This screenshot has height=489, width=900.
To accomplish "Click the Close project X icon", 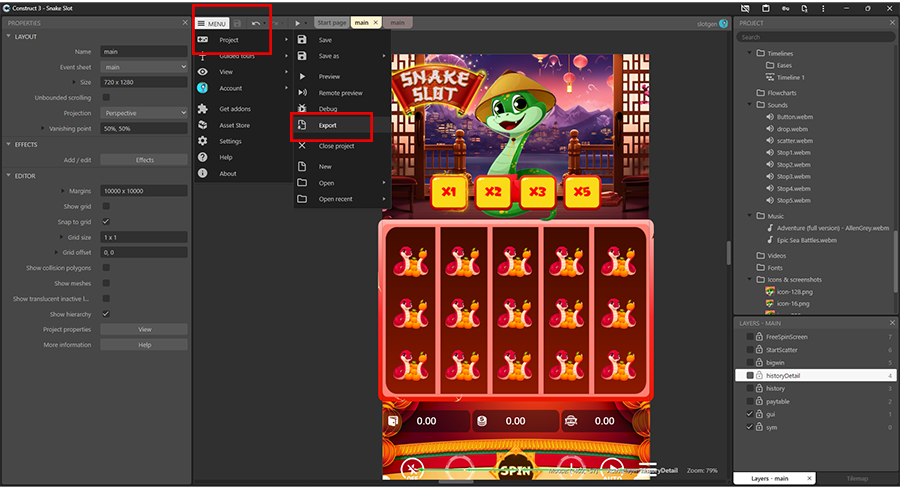I will click(x=302, y=146).
